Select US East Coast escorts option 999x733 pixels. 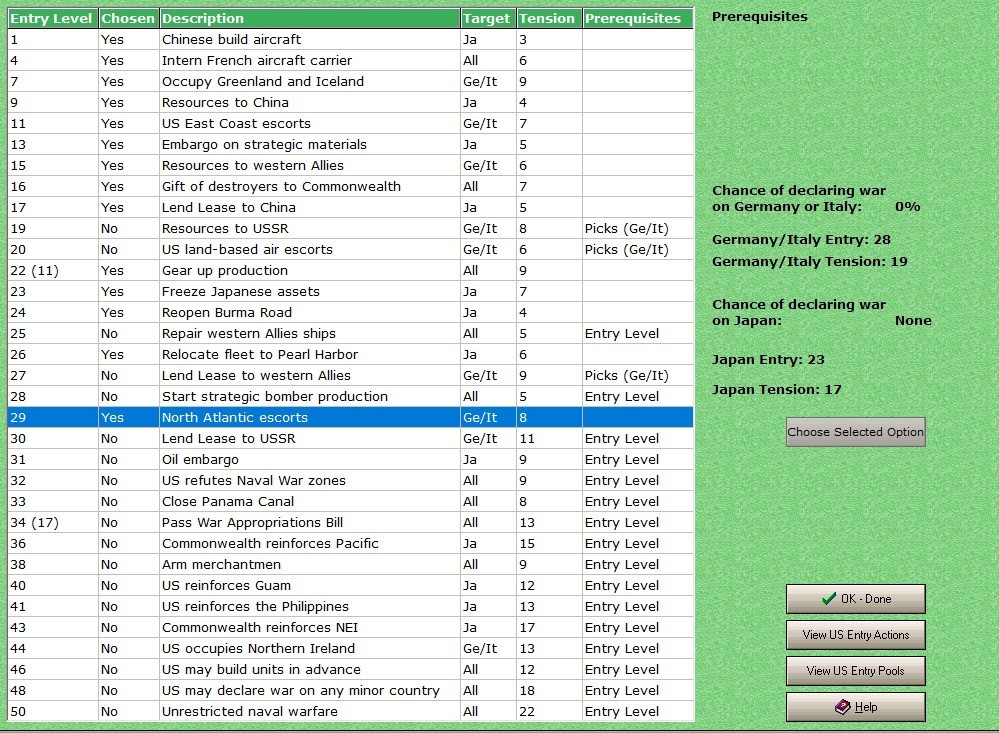pos(350,124)
